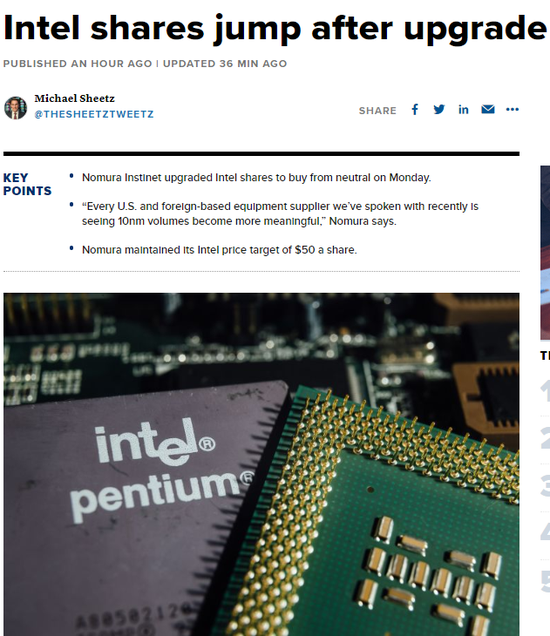Share article on Twitter
550x636 pixels.
pyautogui.click(x=439, y=110)
